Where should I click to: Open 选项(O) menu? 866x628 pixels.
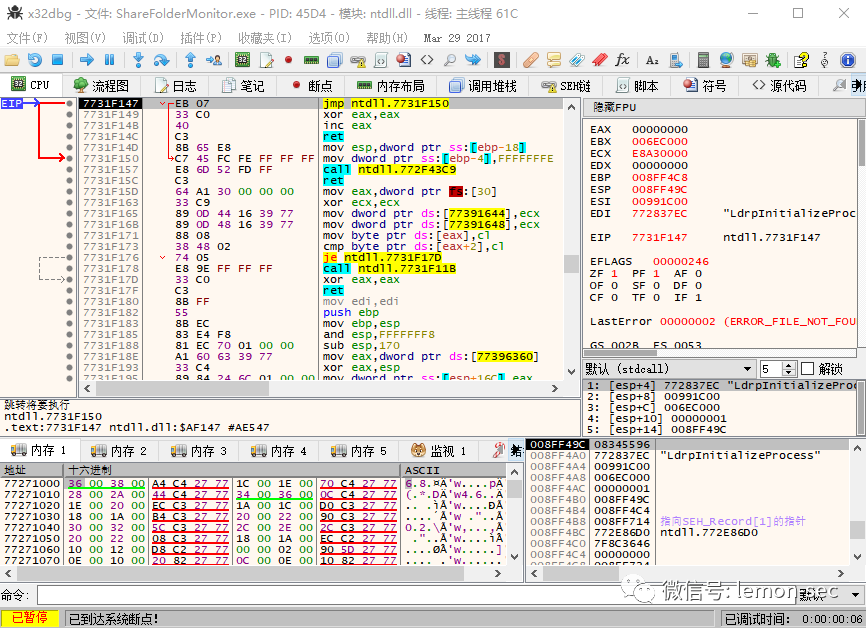click(x=329, y=38)
